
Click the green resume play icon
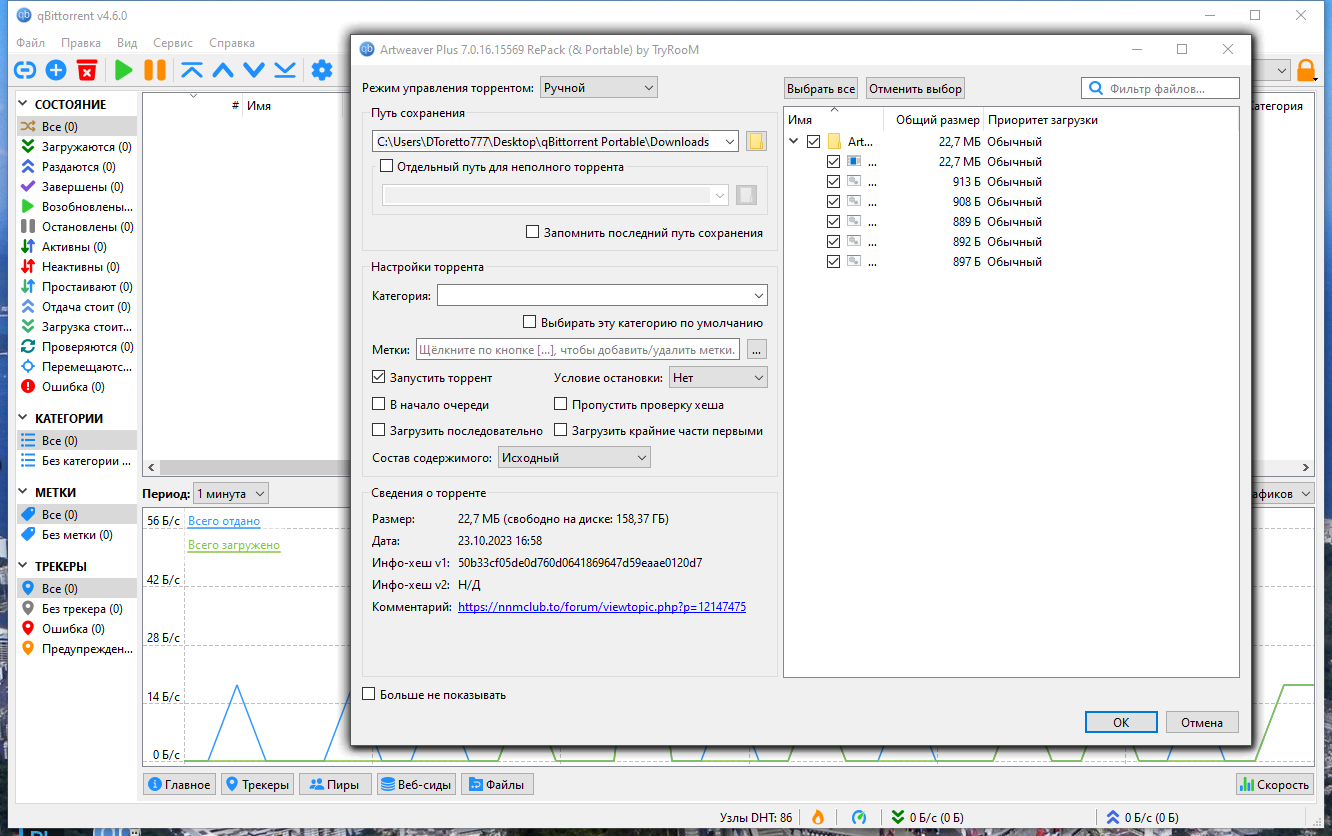(x=123, y=70)
